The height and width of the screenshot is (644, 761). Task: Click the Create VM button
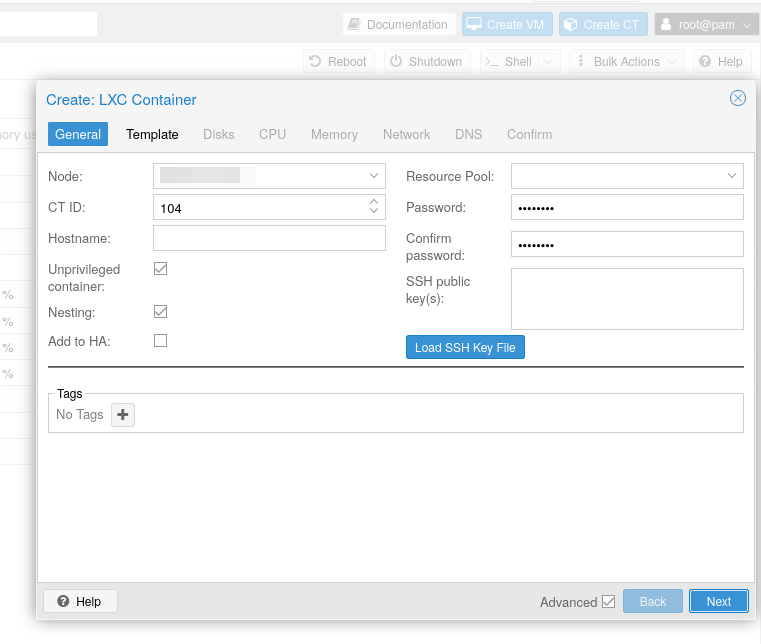coord(506,24)
